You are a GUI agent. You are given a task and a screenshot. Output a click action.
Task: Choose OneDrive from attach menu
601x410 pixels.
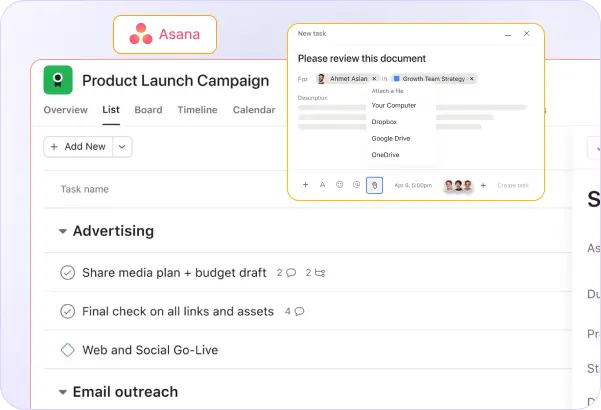385,155
